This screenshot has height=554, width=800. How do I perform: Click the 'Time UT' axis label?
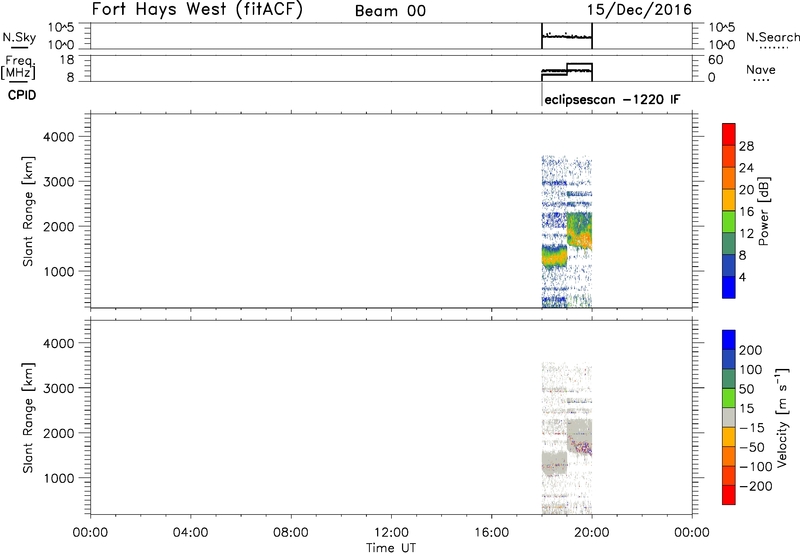coord(391,548)
